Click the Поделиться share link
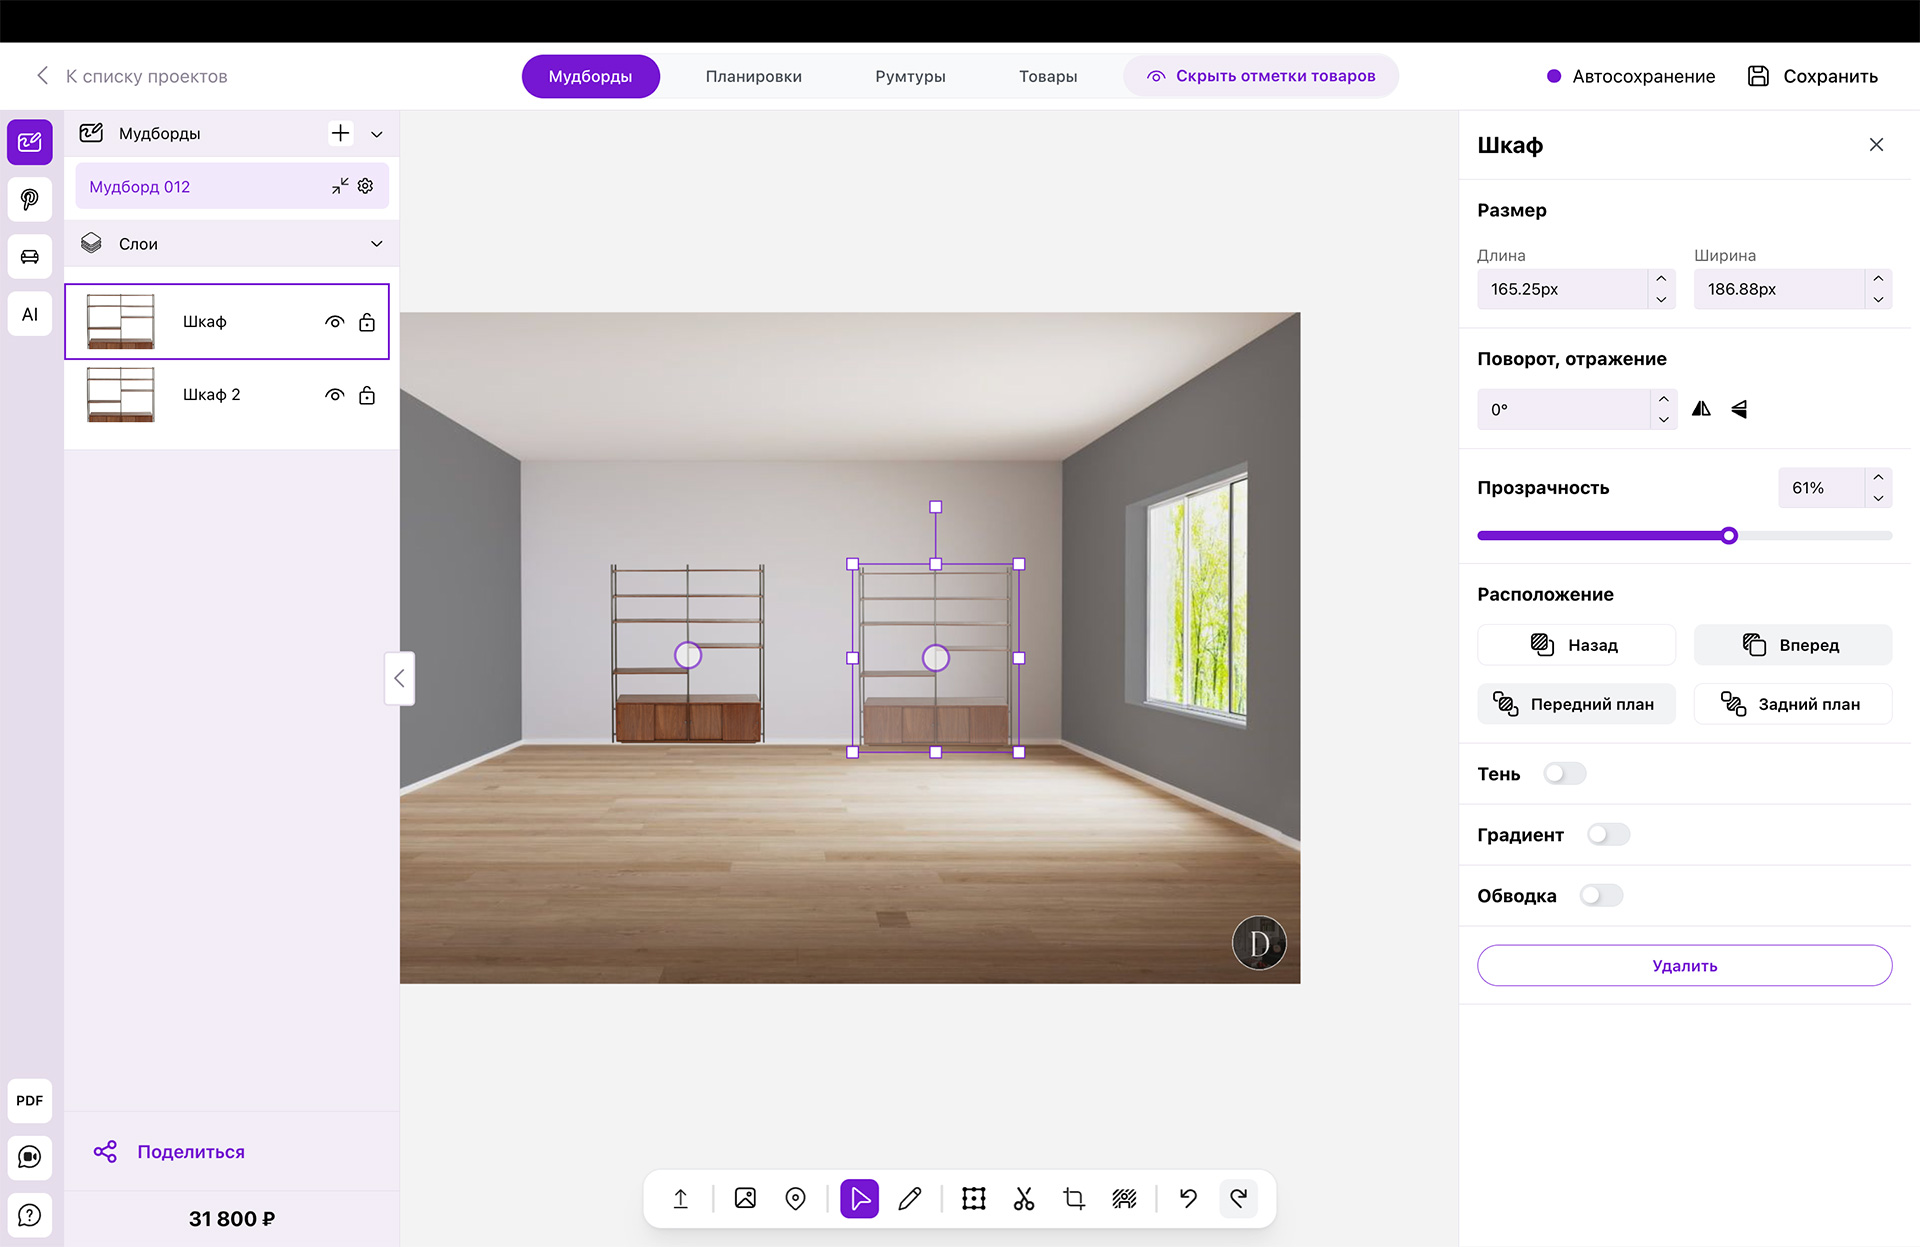This screenshot has height=1247, width=1920. [x=169, y=1151]
